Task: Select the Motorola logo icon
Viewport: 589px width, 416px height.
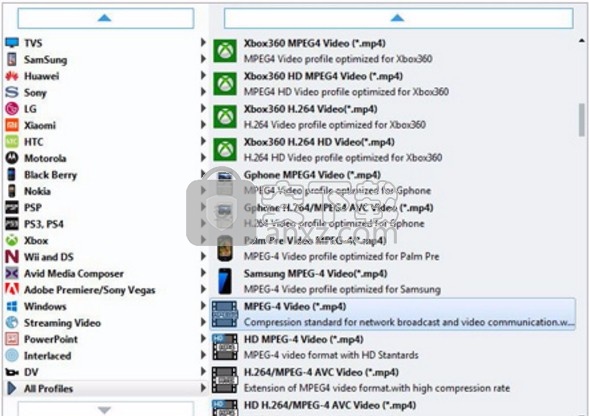Action: click(x=12, y=158)
